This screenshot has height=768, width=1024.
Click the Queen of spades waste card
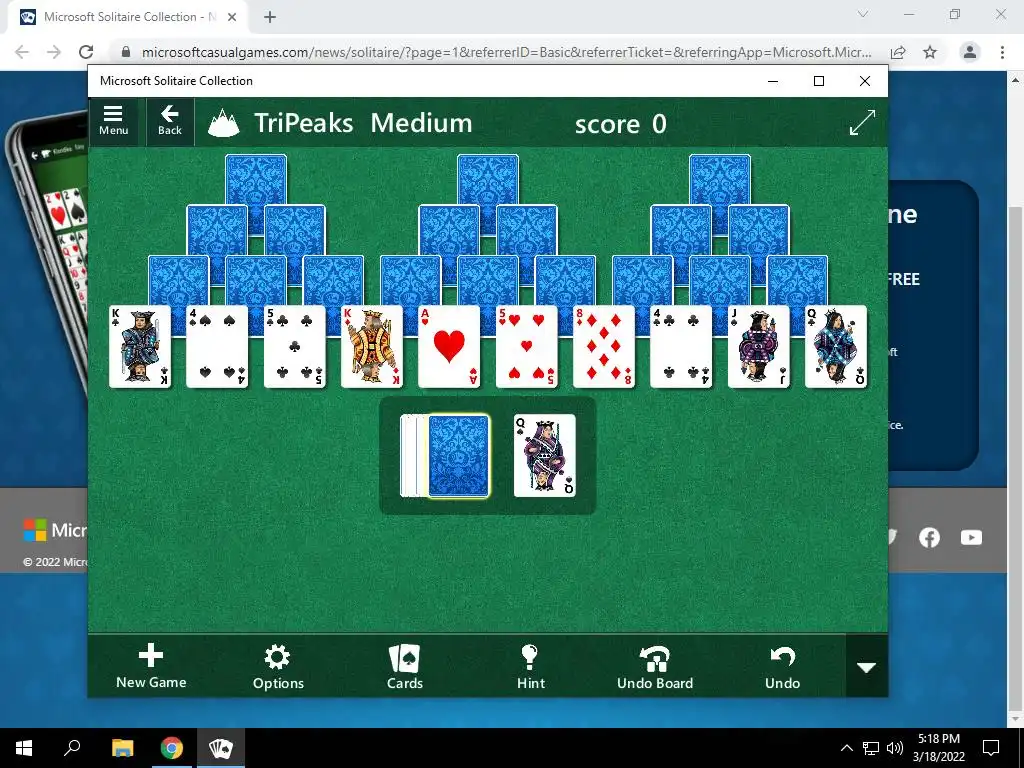[x=545, y=456]
